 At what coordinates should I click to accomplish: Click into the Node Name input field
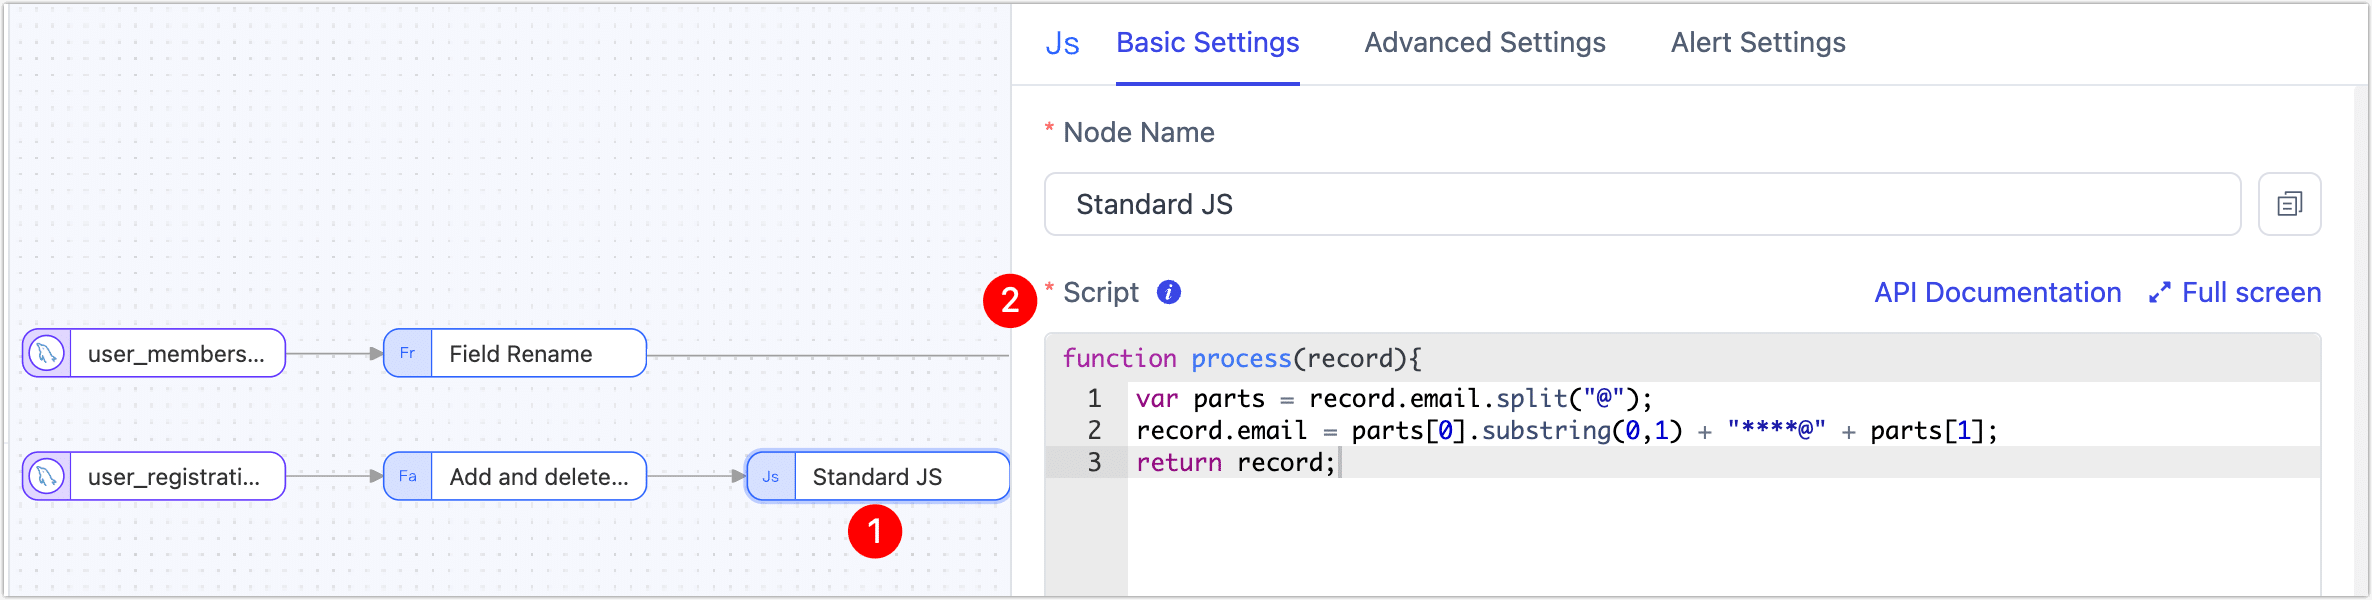coord(1640,204)
